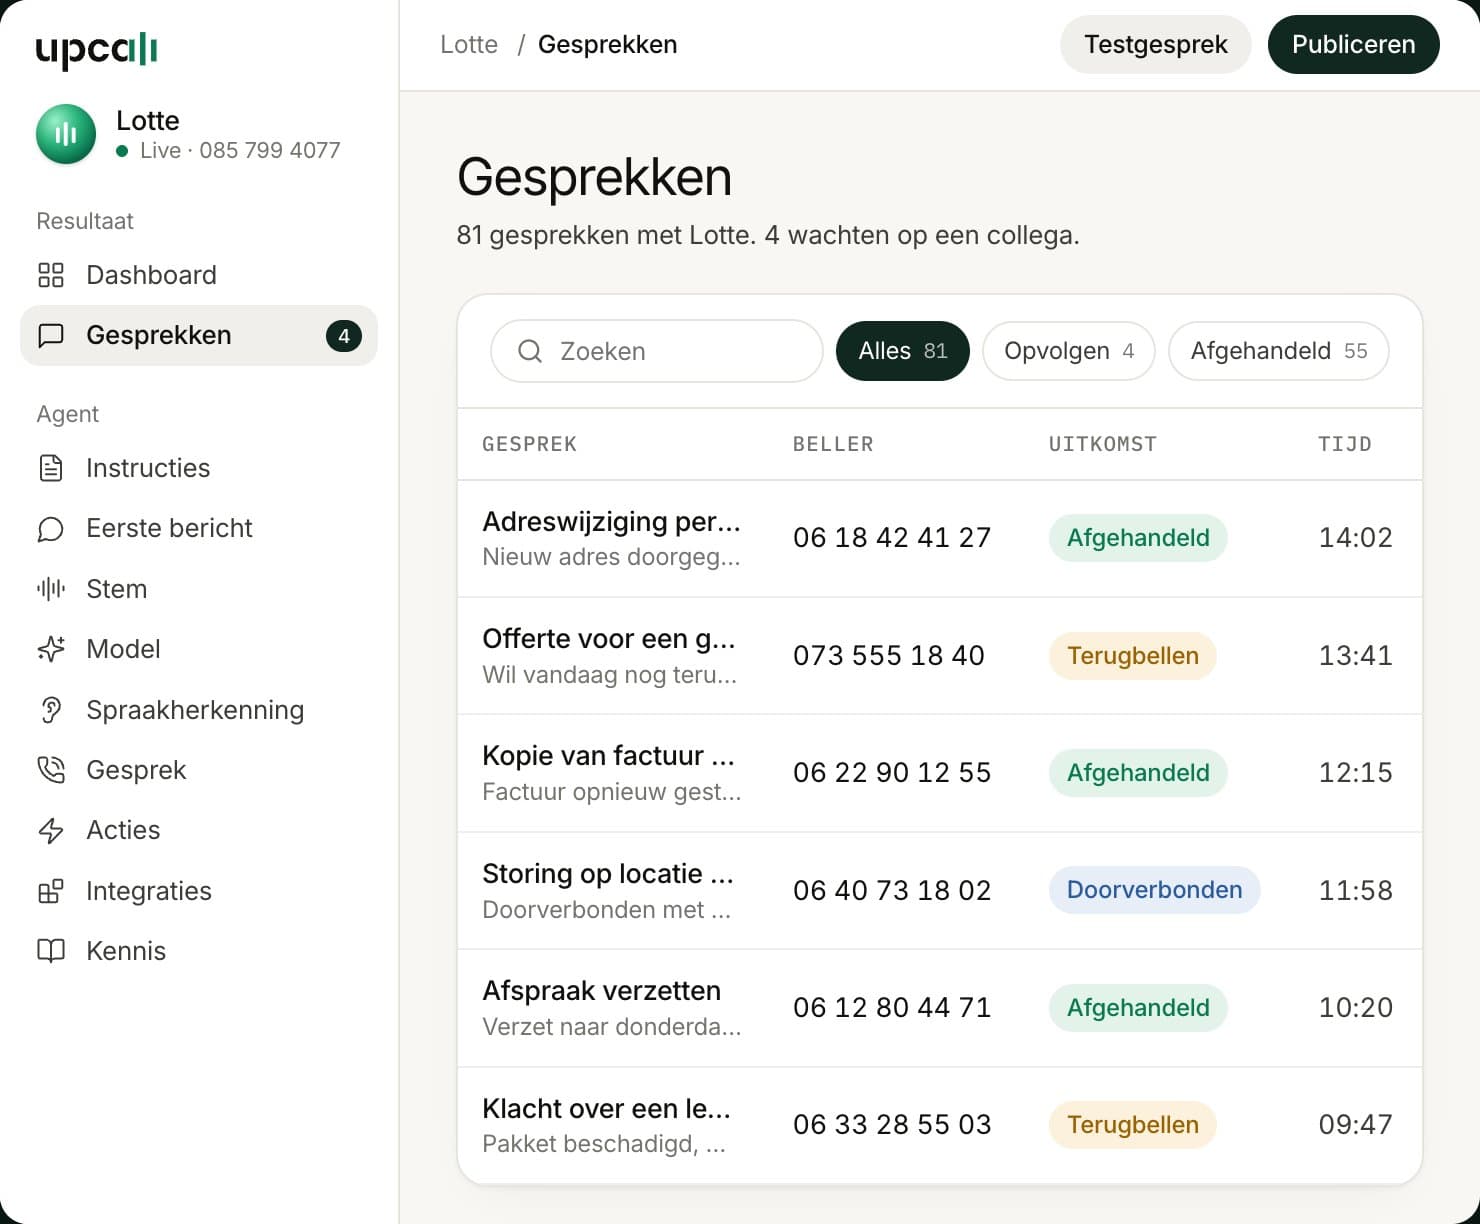Click the Gesprekken page heading
Image resolution: width=1480 pixels, height=1224 pixels.
595,177
